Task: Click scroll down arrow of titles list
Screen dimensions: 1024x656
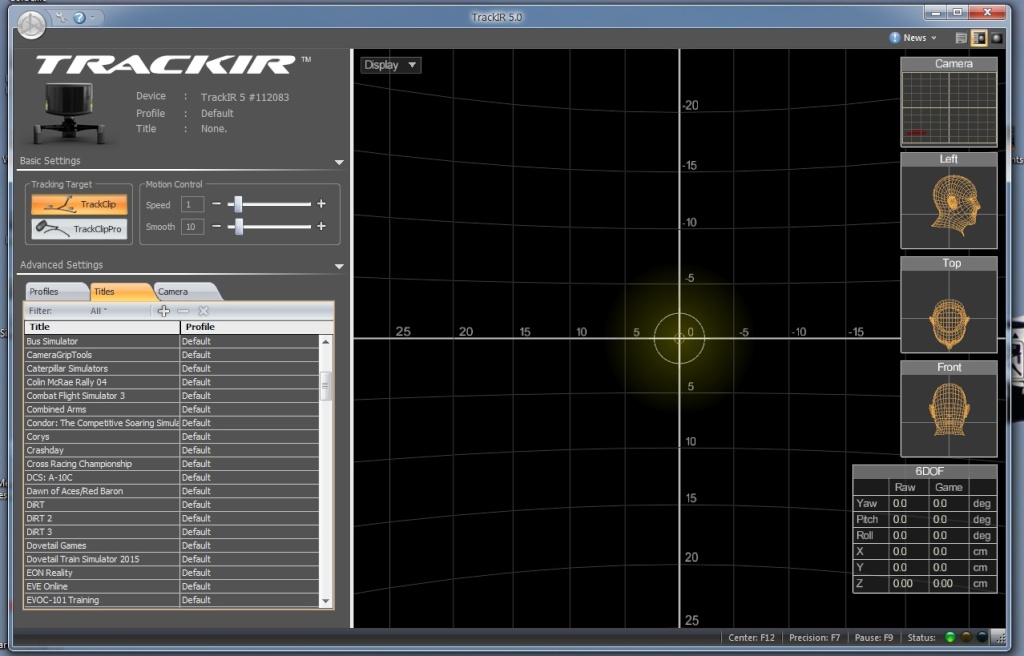Action: click(325, 600)
